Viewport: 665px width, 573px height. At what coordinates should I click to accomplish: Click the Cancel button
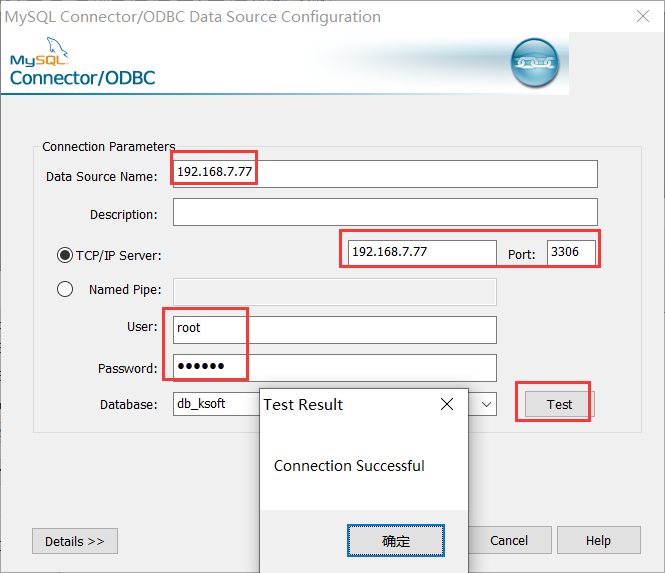pyautogui.click(x=509, y=541)
